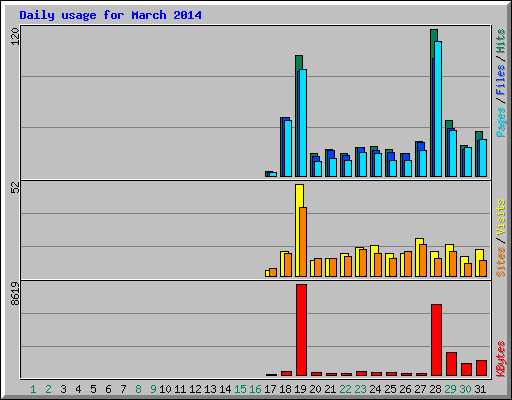Select day 16 on the date axis
The height and width of the screenshot is (400, 512).
point(255,389)
